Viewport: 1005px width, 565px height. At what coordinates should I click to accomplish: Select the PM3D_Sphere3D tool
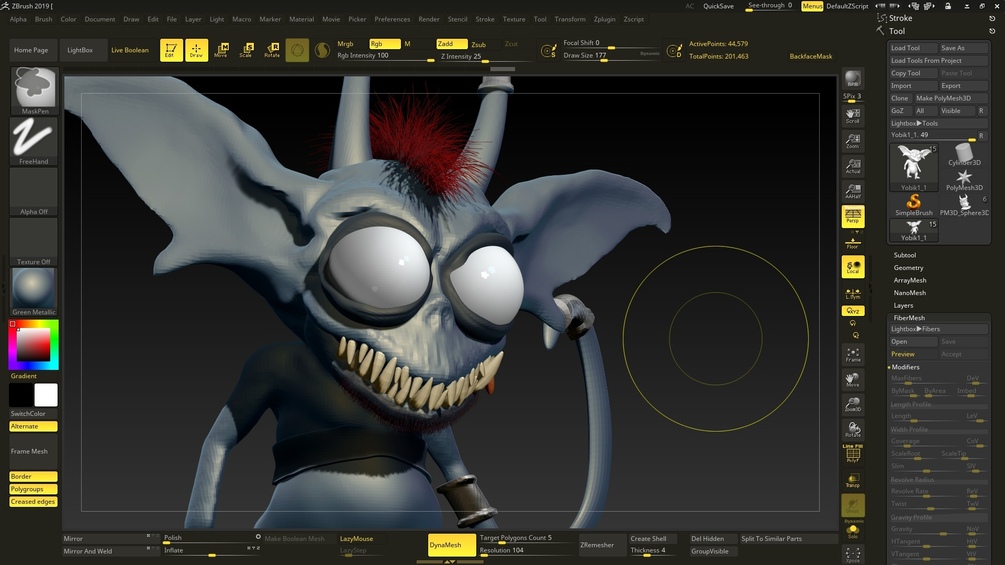(x=964, y=205)
